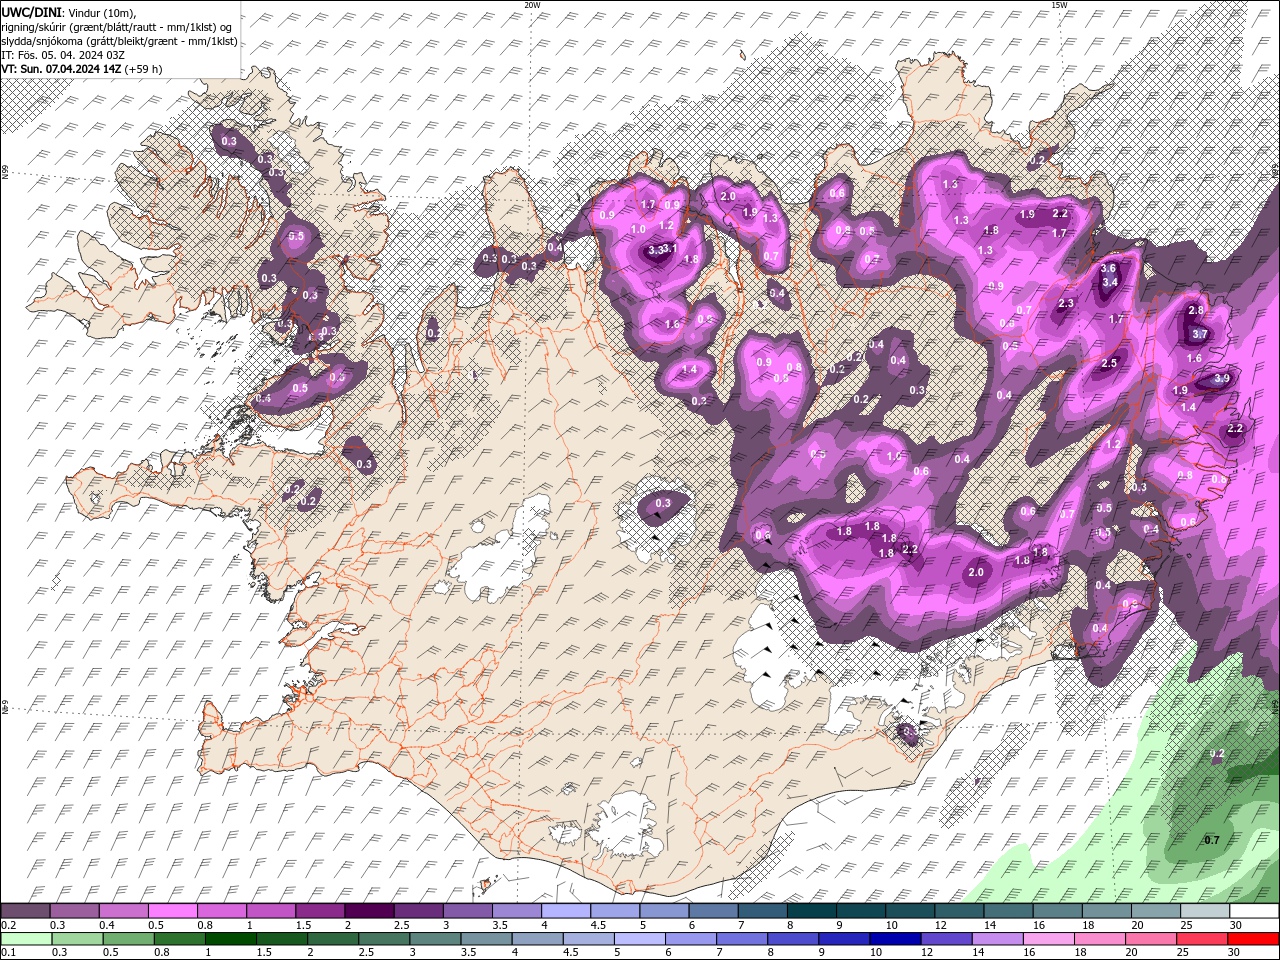Click the 2.3 snowfall value on the map
Image resolution: width=1280 pixels, height=960 pixels.
tap(1066, 303)
